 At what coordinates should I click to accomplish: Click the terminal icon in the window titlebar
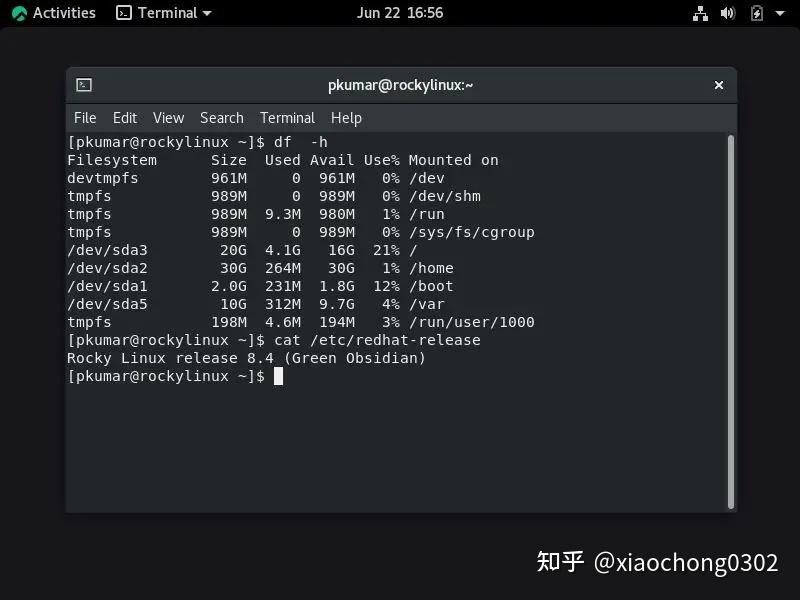point(82,85)
